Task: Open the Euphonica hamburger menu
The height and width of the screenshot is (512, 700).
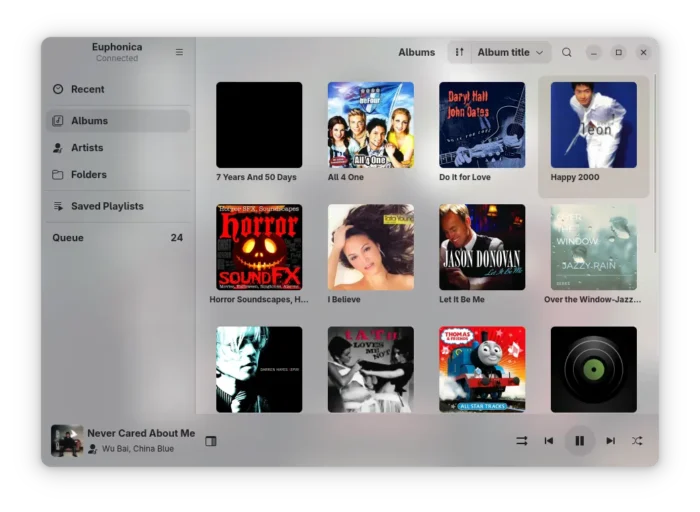Action: [x=179, y=52]
